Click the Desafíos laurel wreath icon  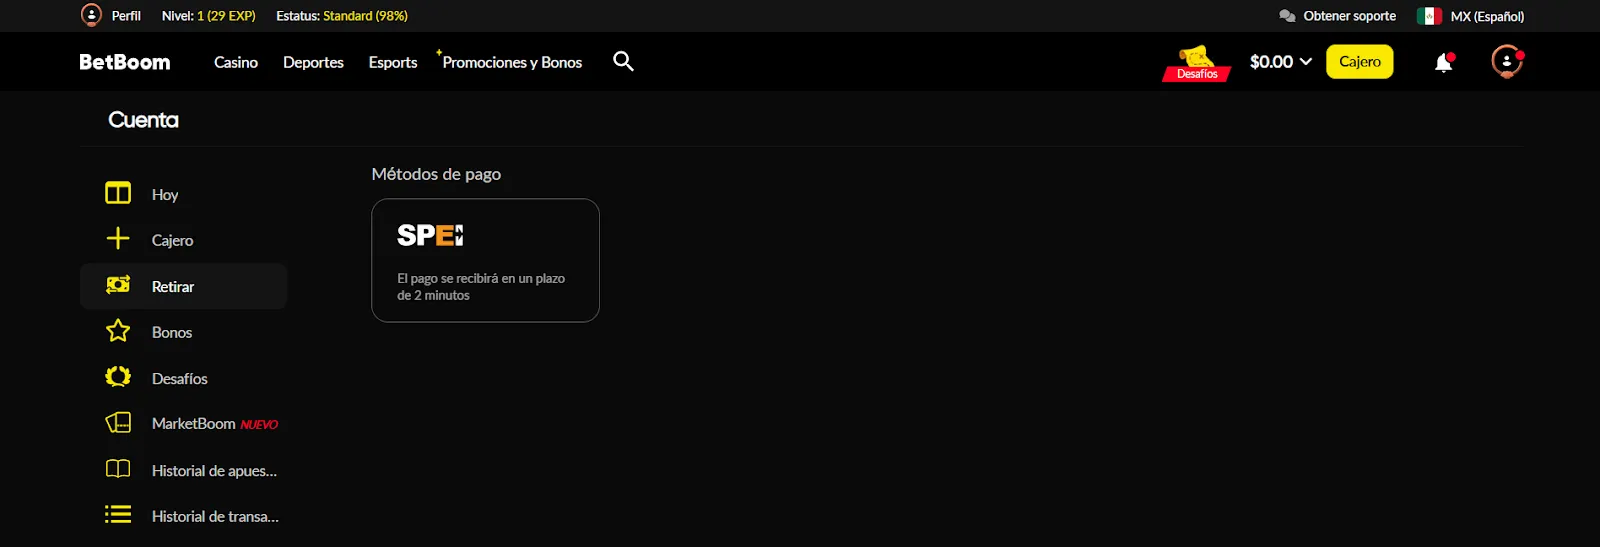(118, 377)
